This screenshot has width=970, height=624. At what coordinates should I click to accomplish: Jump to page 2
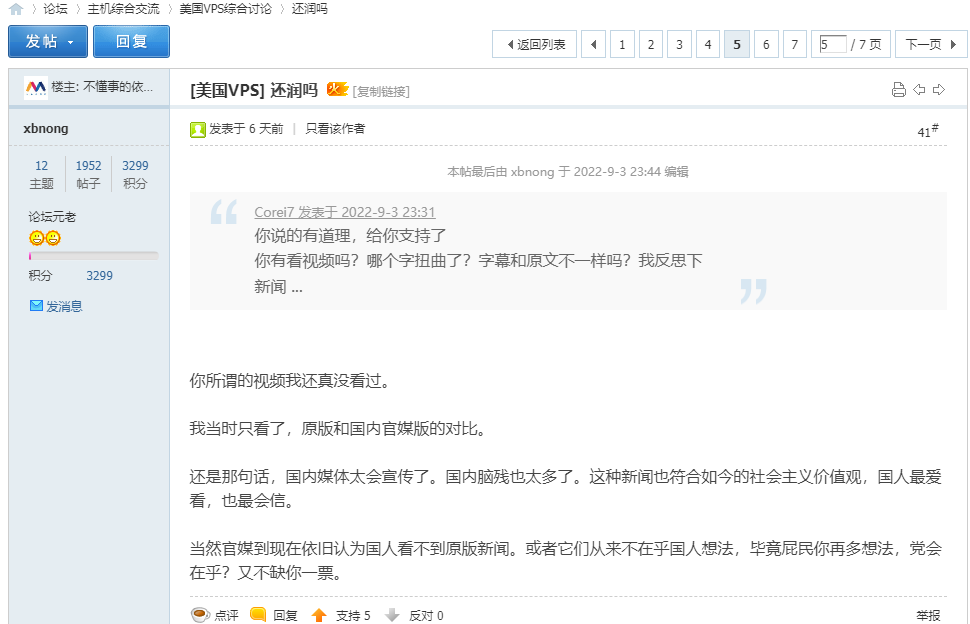651,44
